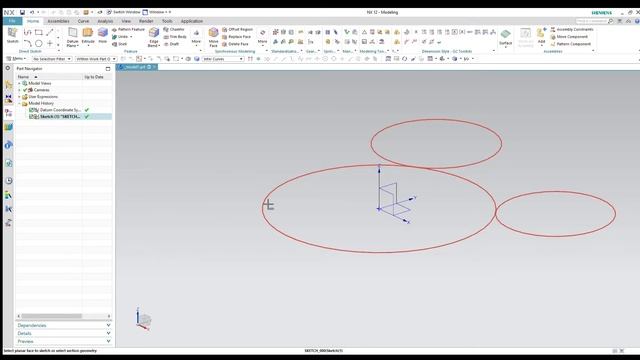The image size is (640, 360).
Task: Click the Shell command
Action: [x=119, y=44]
